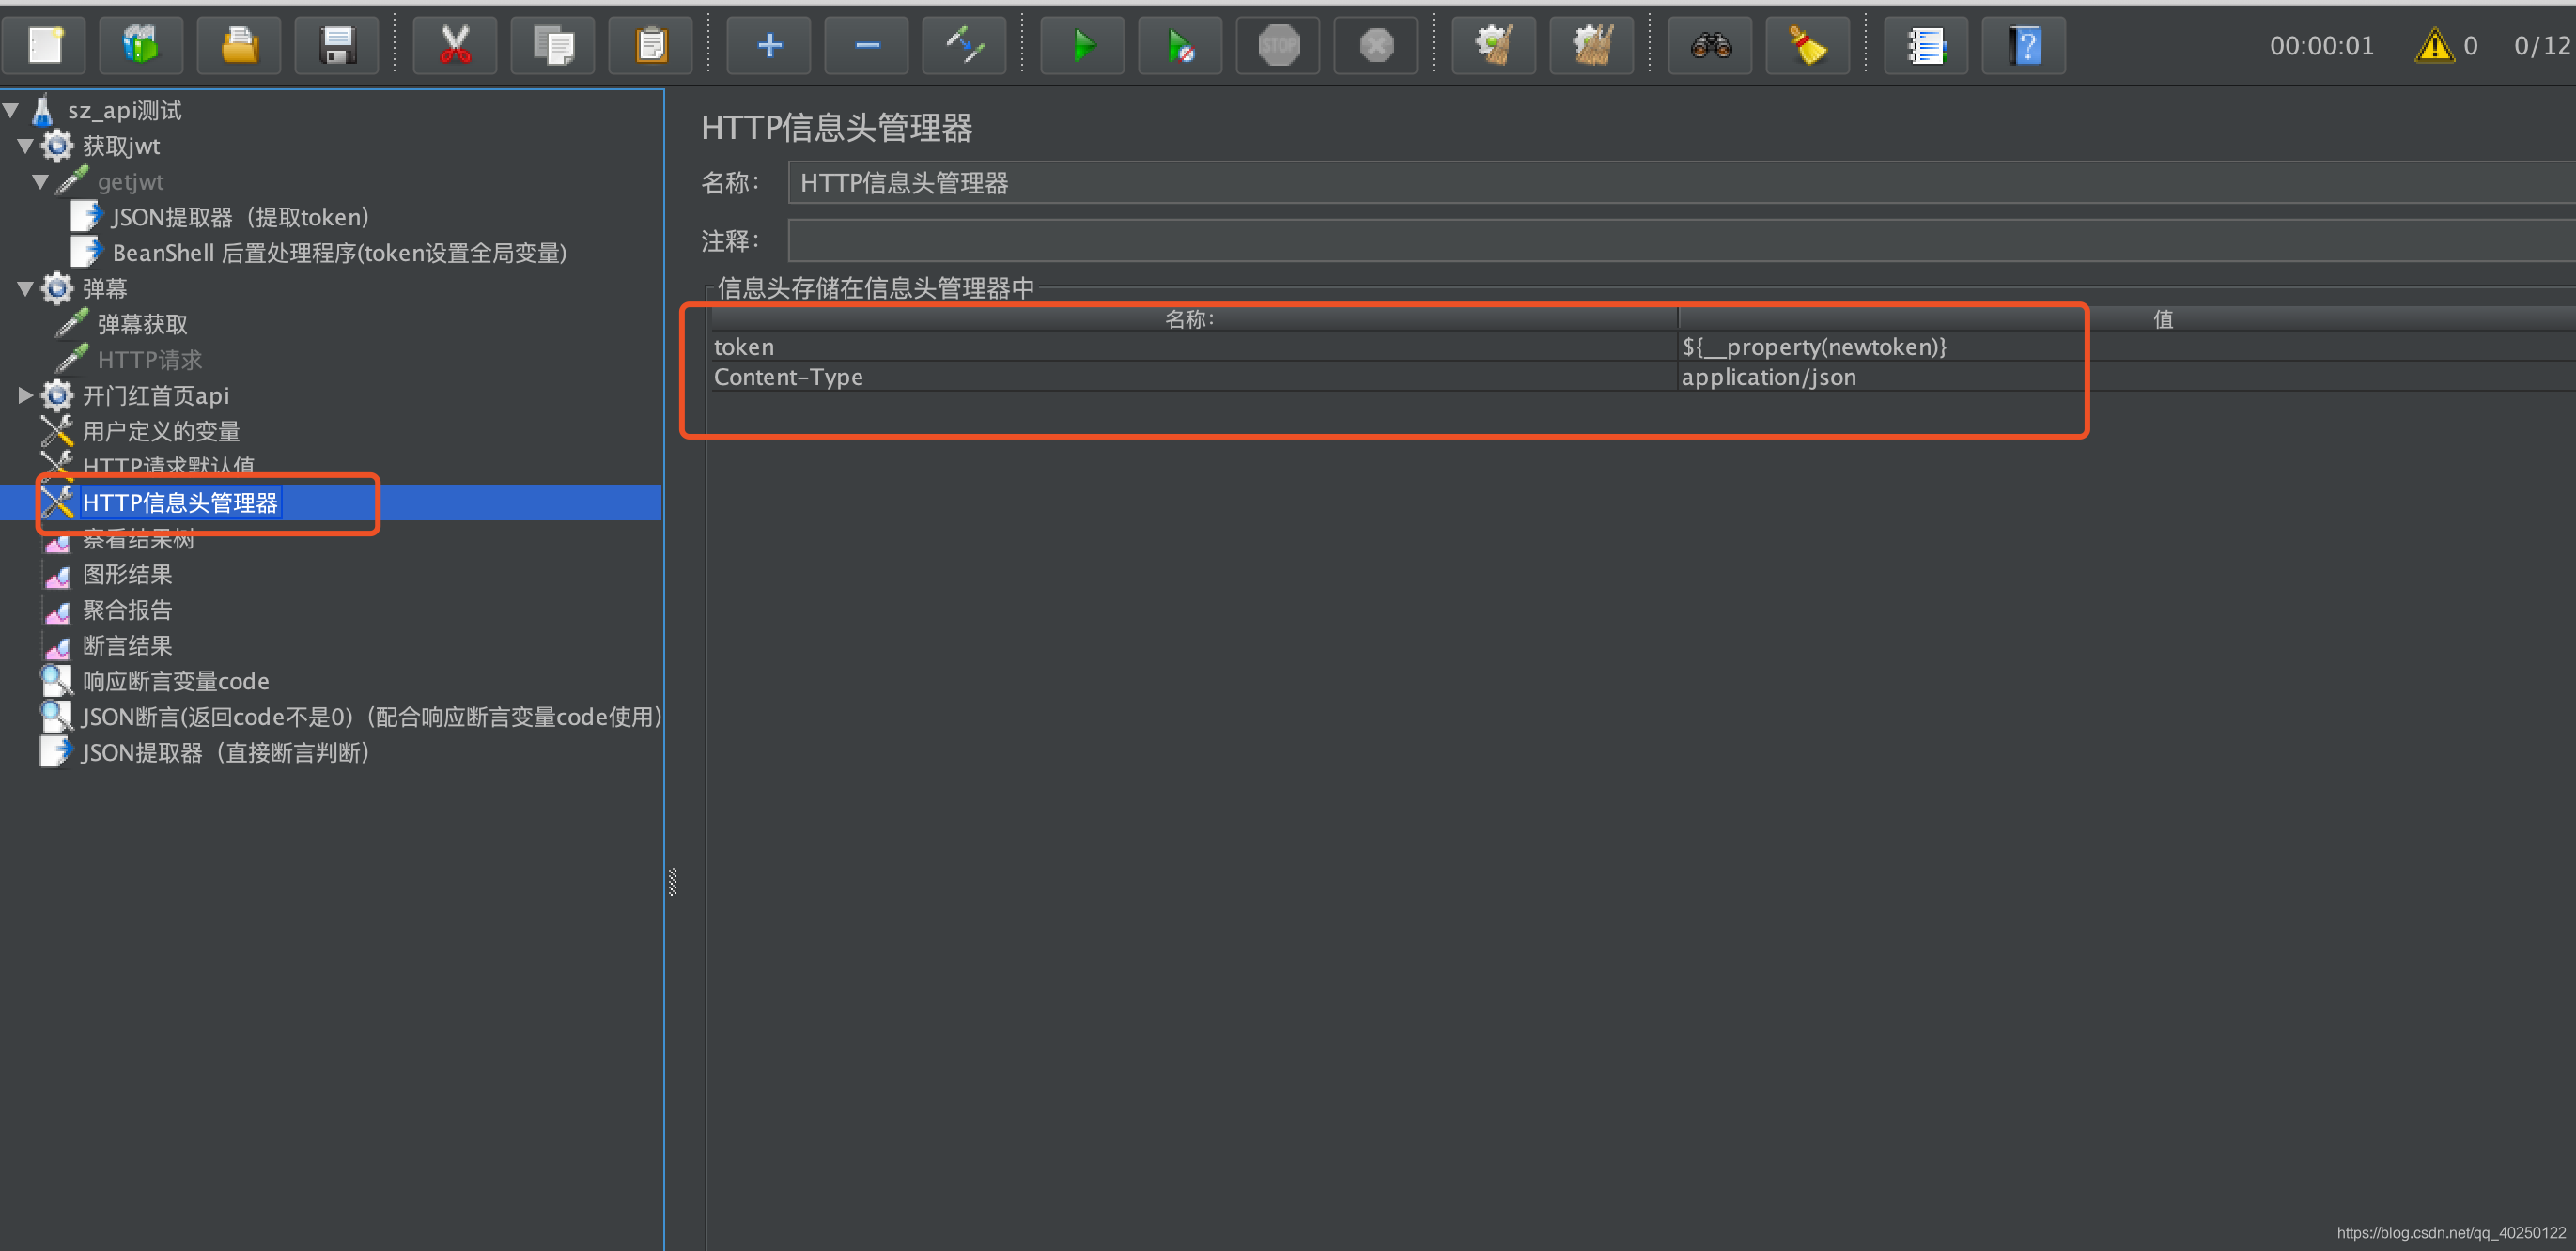Click the Clear All broom icon
2576x1251 pixels.
point(1592,46)
